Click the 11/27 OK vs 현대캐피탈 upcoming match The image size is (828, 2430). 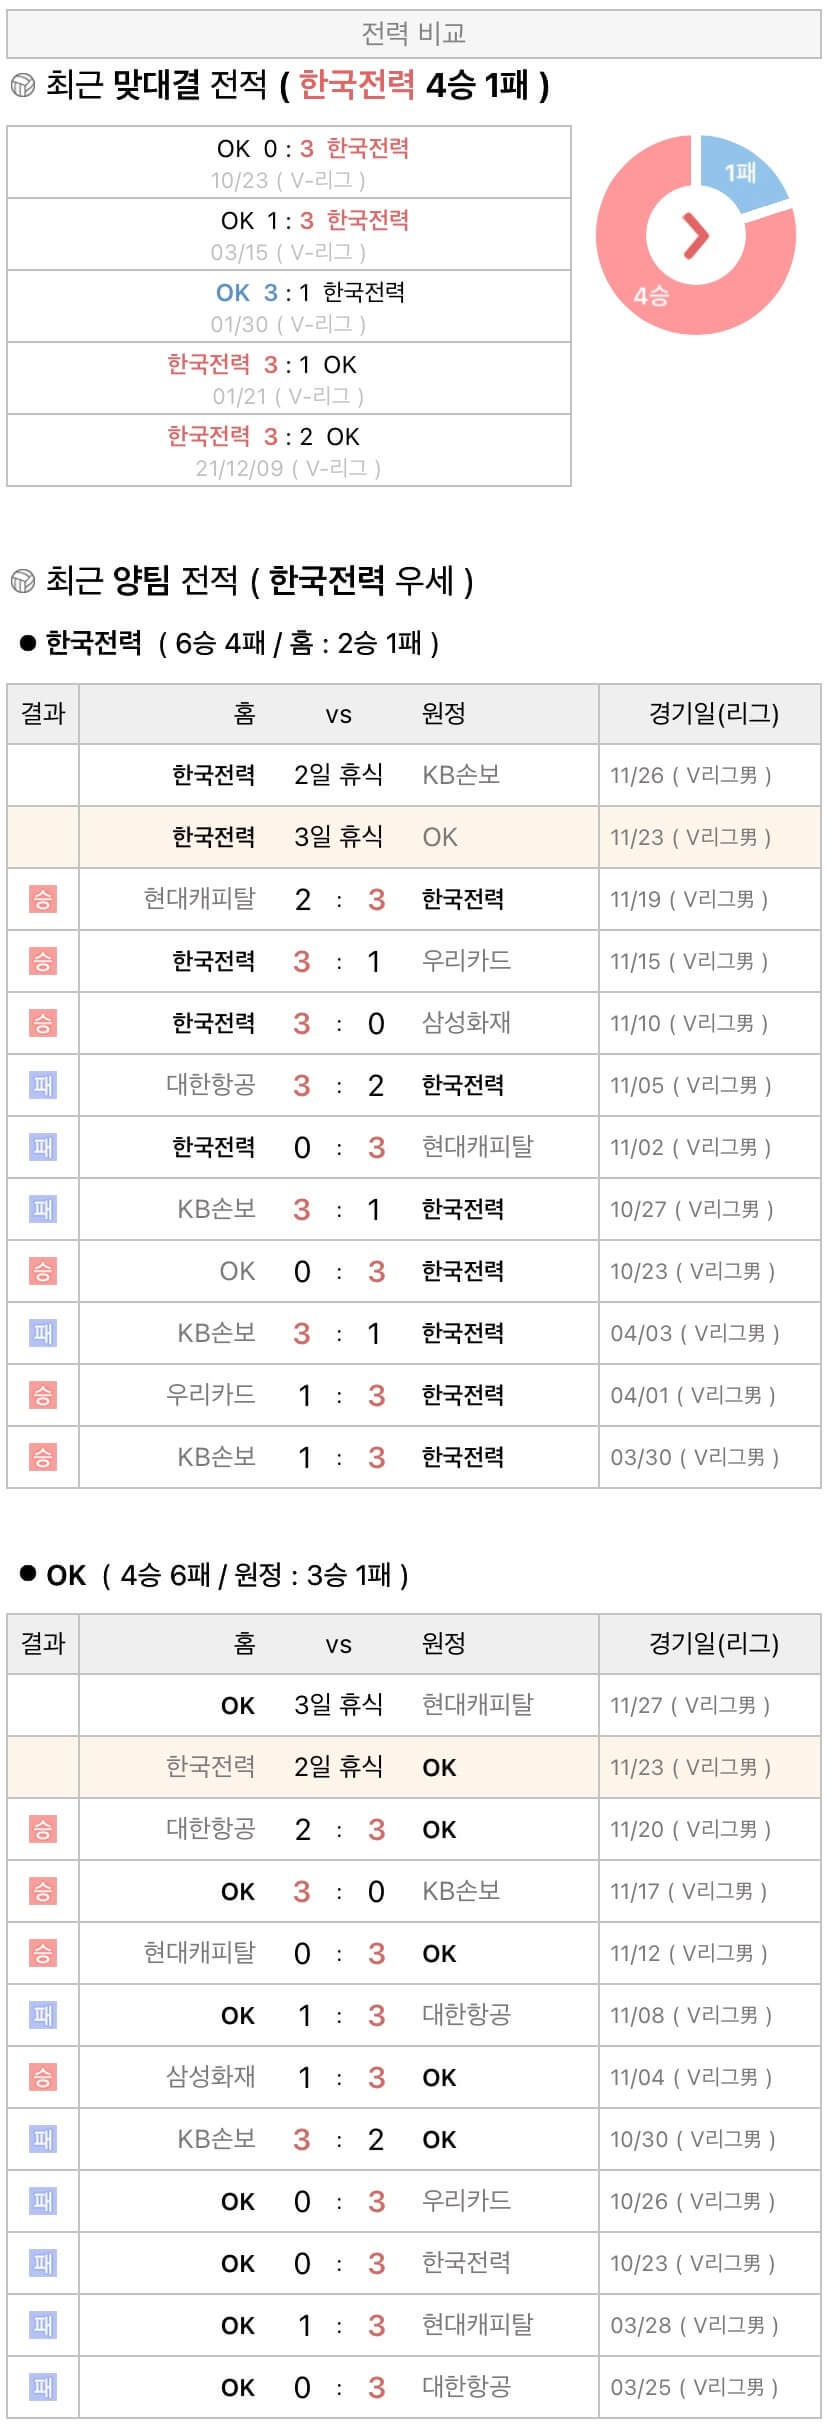[x=413, y=1705]
